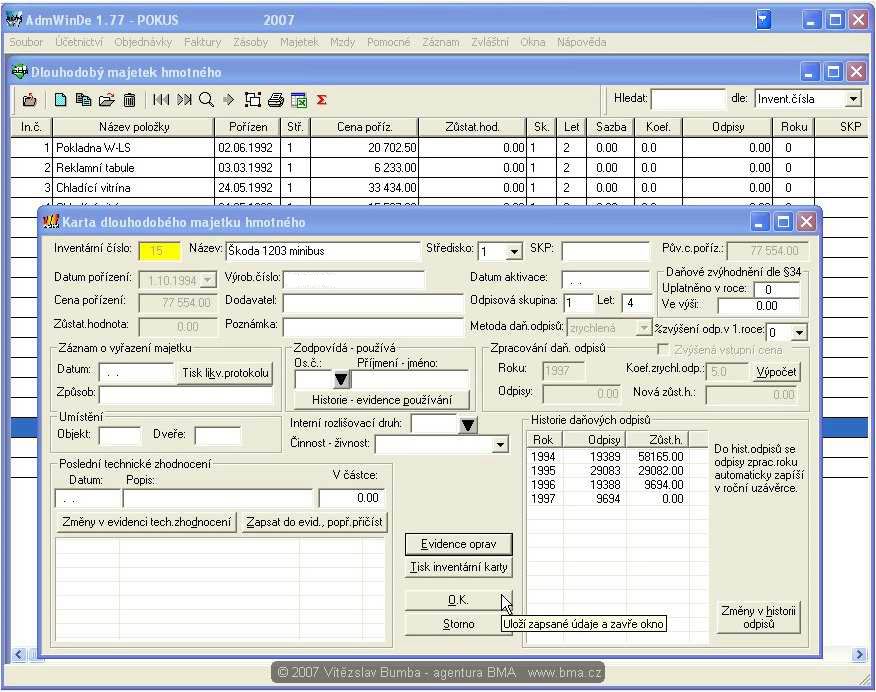Screen dimensions: 876x692
Task: Open the Interní rozlišovací druh arrow lookup
Action: pyautogui.click(x=468, y=425)
